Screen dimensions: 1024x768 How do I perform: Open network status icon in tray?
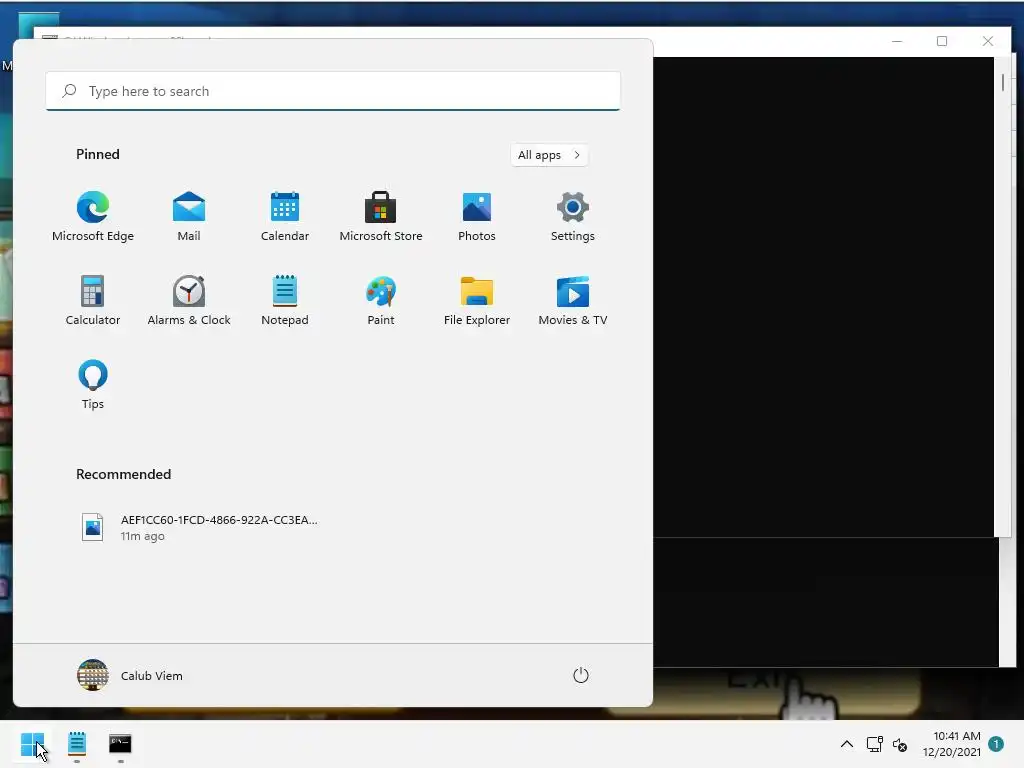[874, 744]
